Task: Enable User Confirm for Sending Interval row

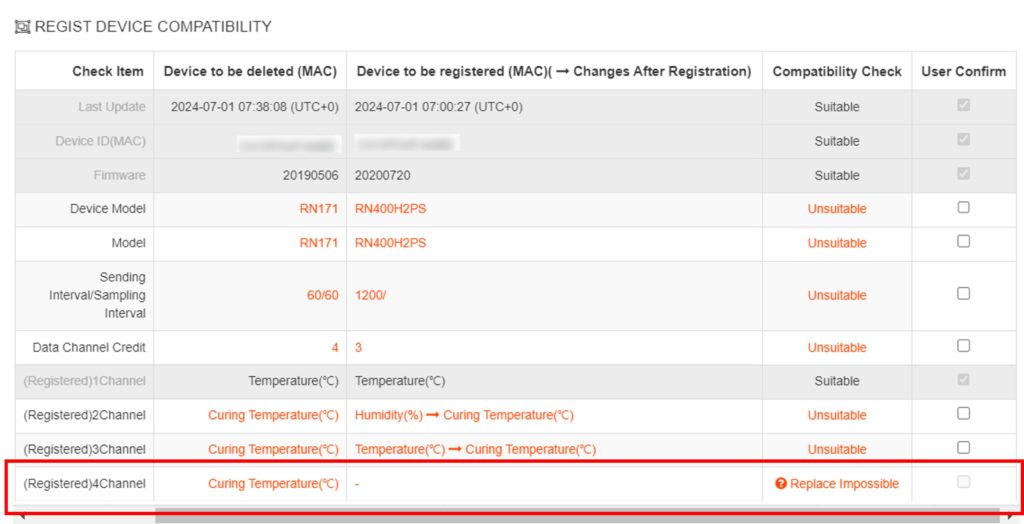Action: [963, 293]
